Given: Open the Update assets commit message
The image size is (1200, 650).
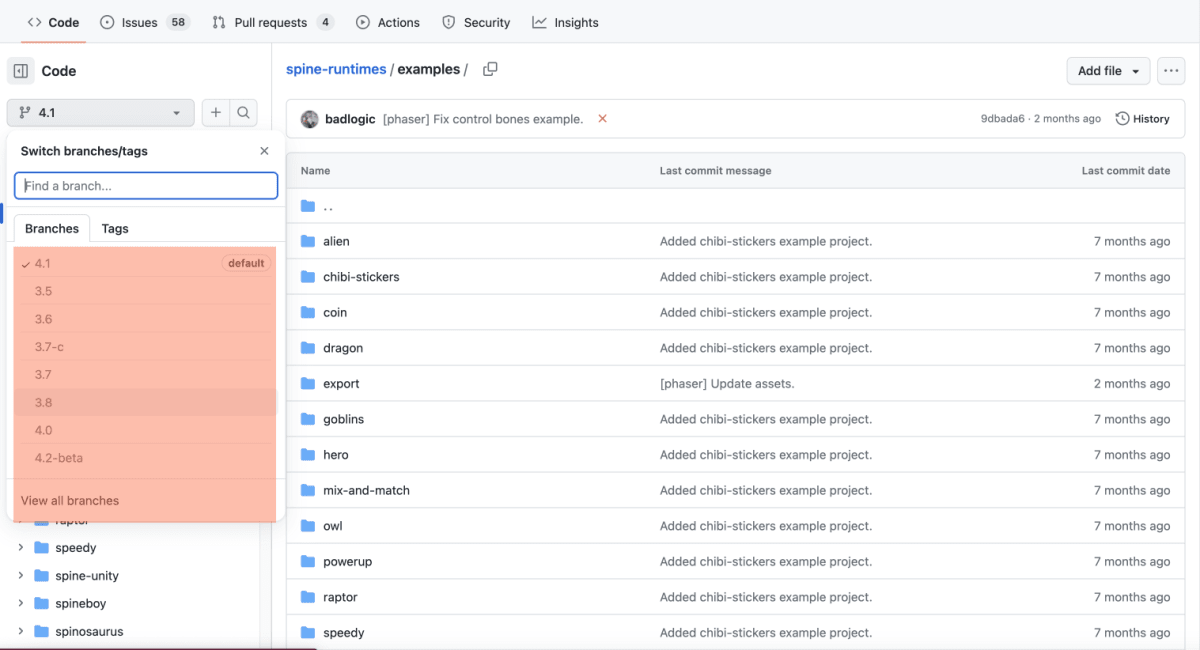Looking at the screenshot, I should click(x=727, y=384).
